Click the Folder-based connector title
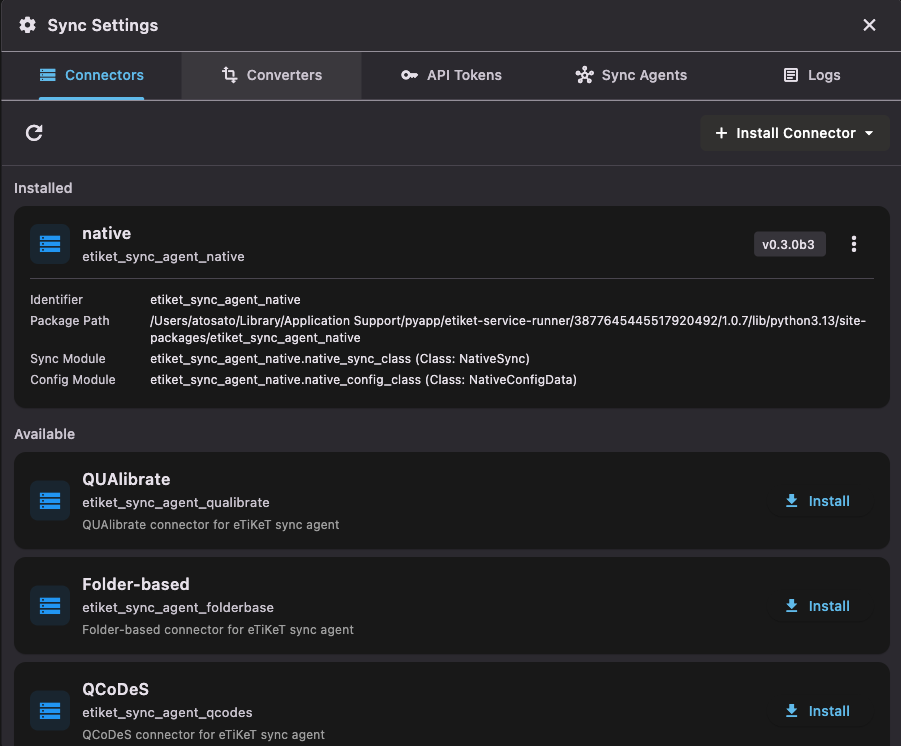901x746 pixels. pyautogui.click(x=136, y=585)
